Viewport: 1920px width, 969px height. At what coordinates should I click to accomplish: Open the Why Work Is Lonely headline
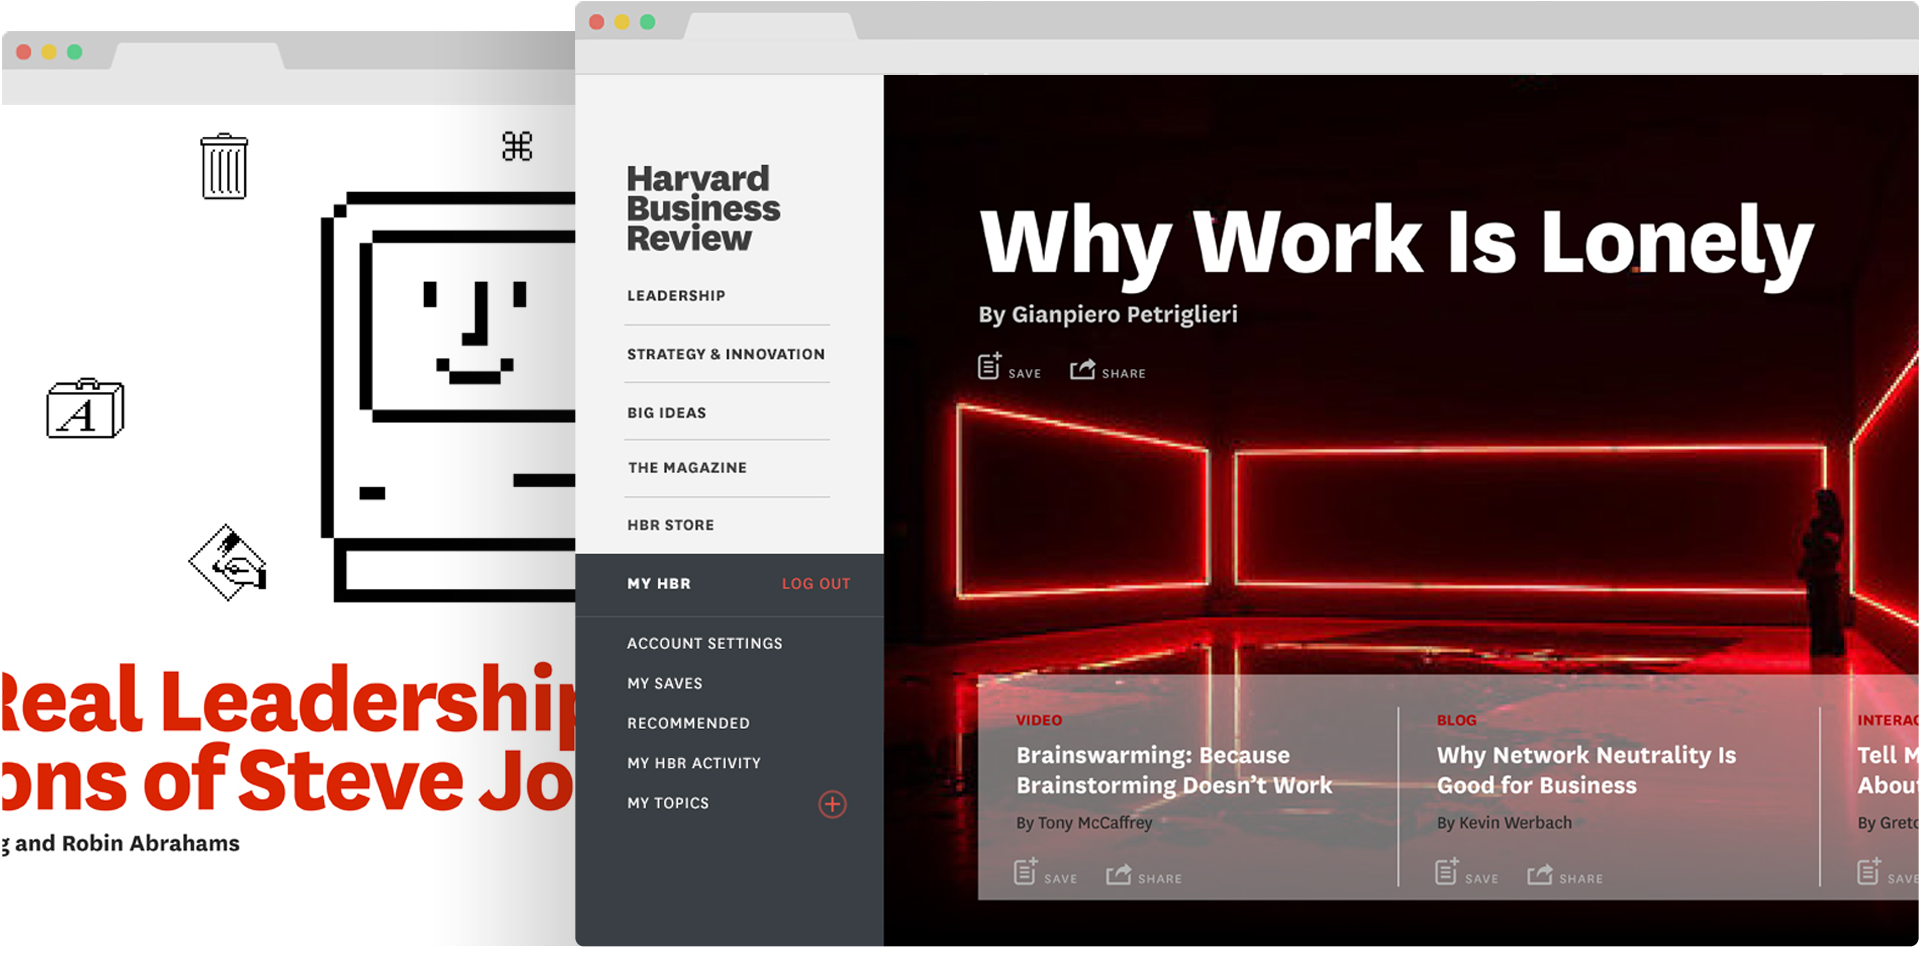tap(1395, 243)
